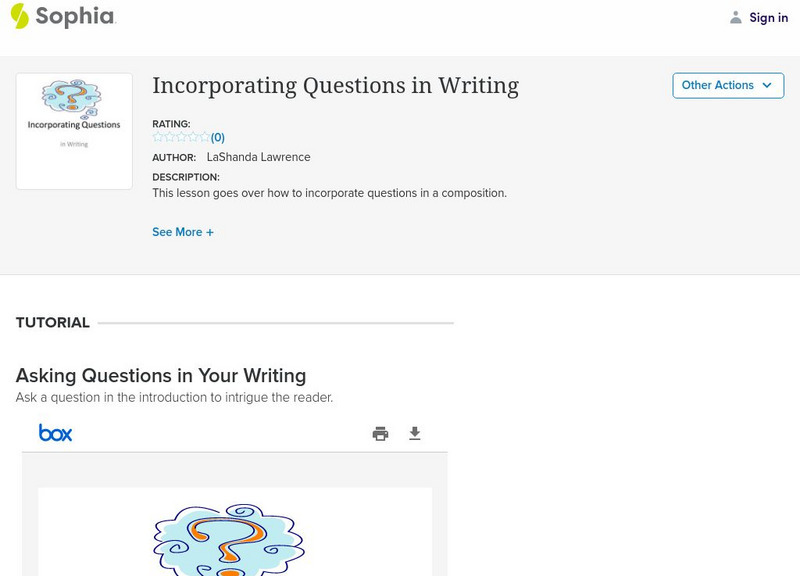Click the Sign in link
The image size is (800, 576).
click(x=768, y=18)
